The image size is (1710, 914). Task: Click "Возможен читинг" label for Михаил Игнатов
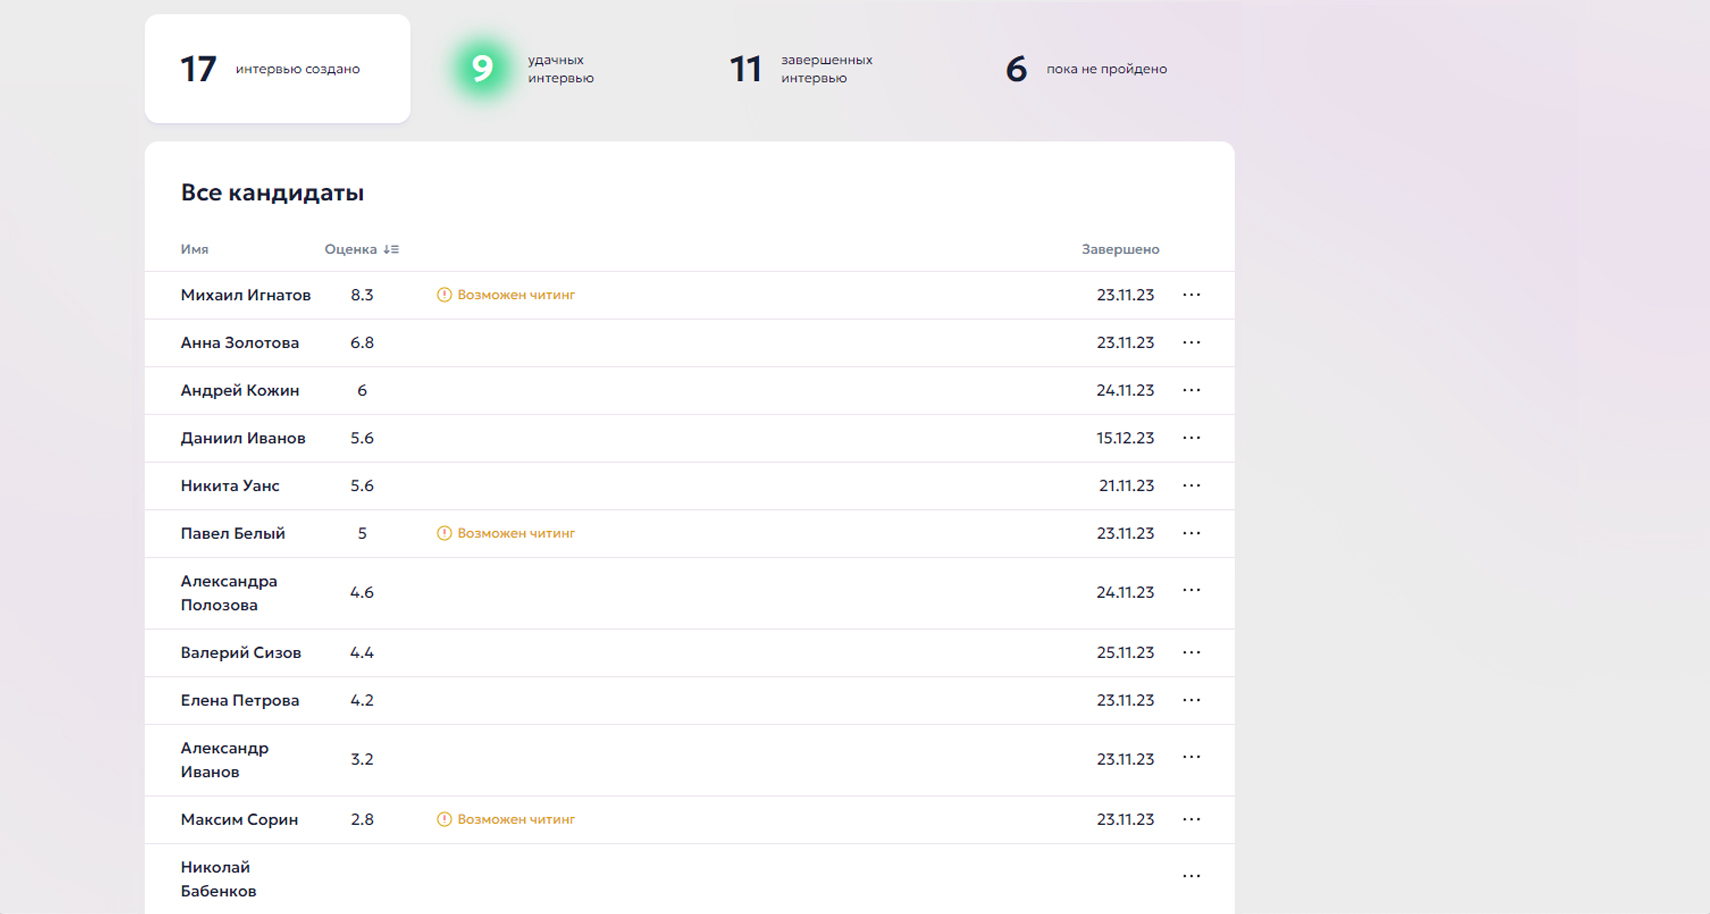[x=516, y=295]
